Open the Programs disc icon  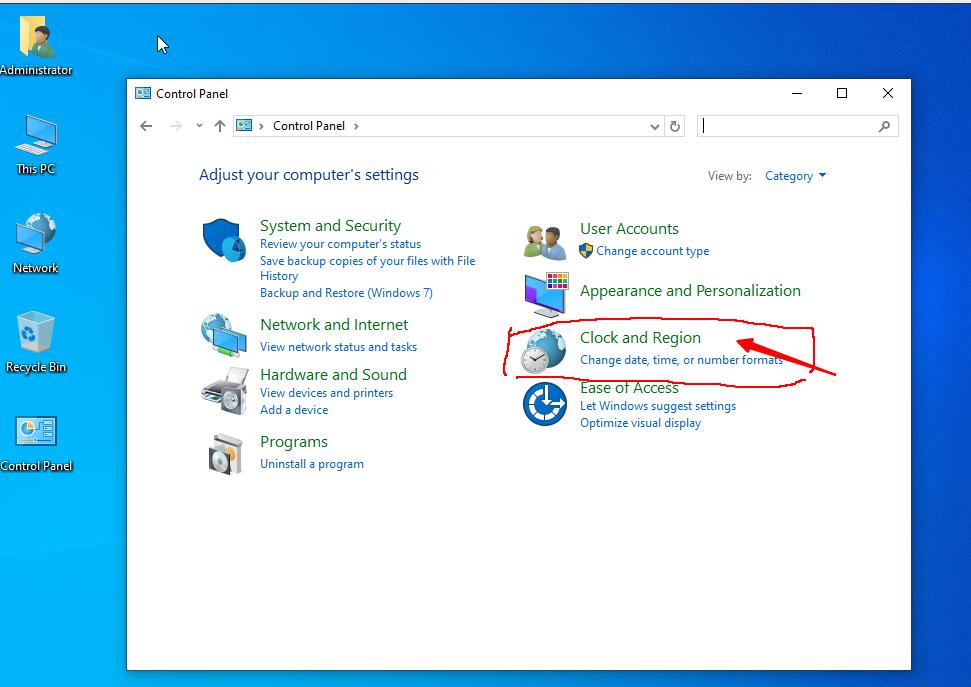tap(225, 454)
